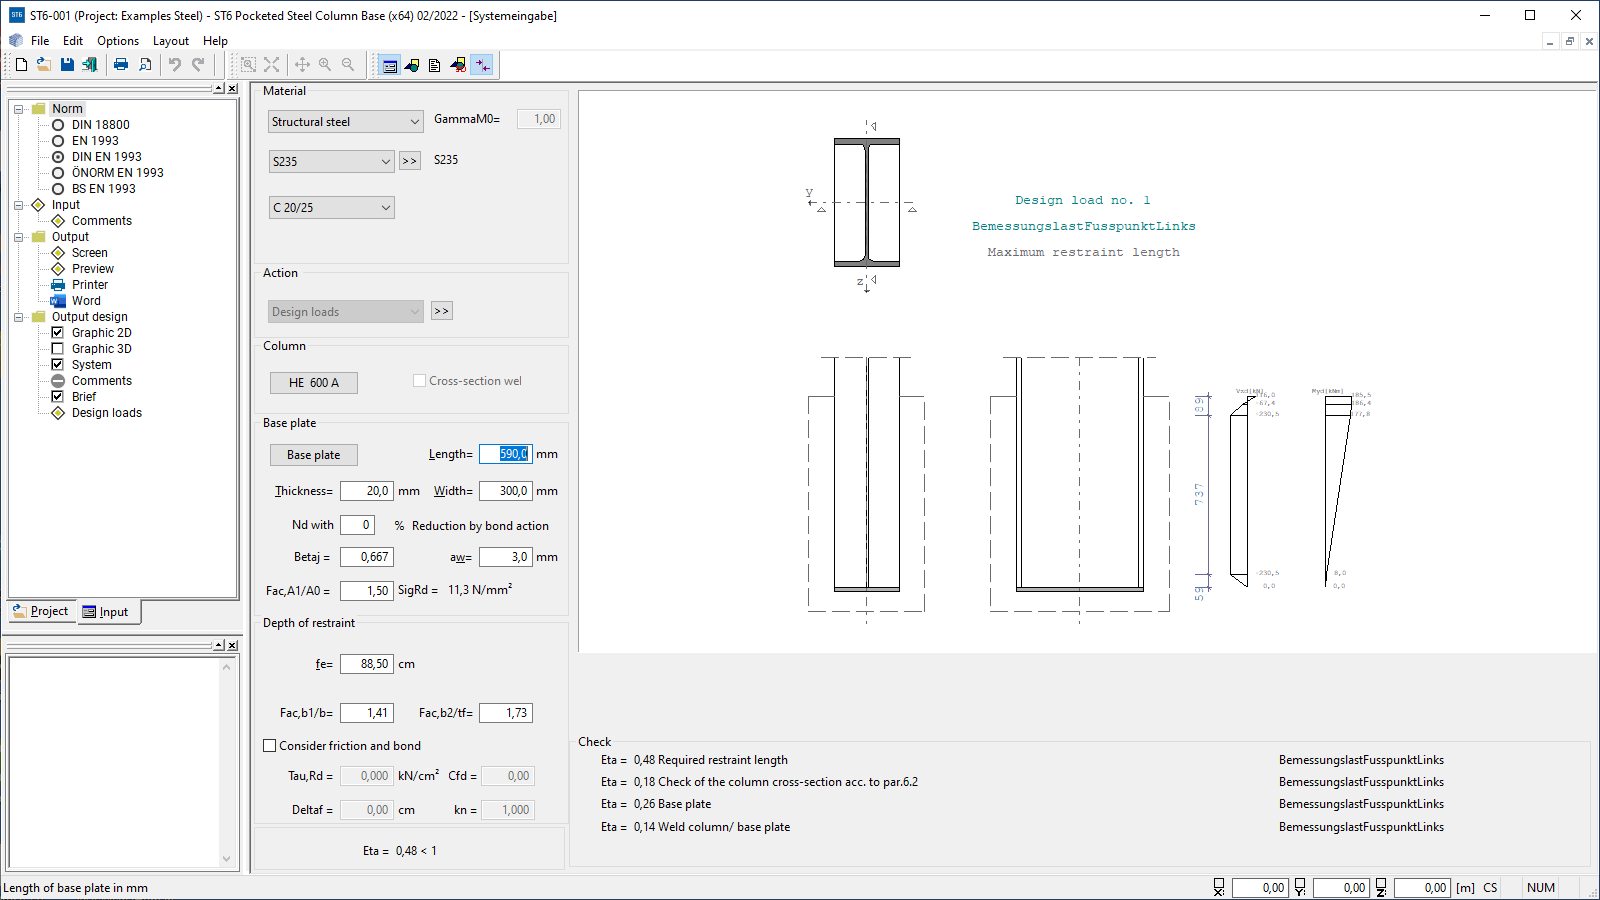Switch to the Project tab
Image resolution: width=1600 pixels, height=900 pixels.
(41, 611)
